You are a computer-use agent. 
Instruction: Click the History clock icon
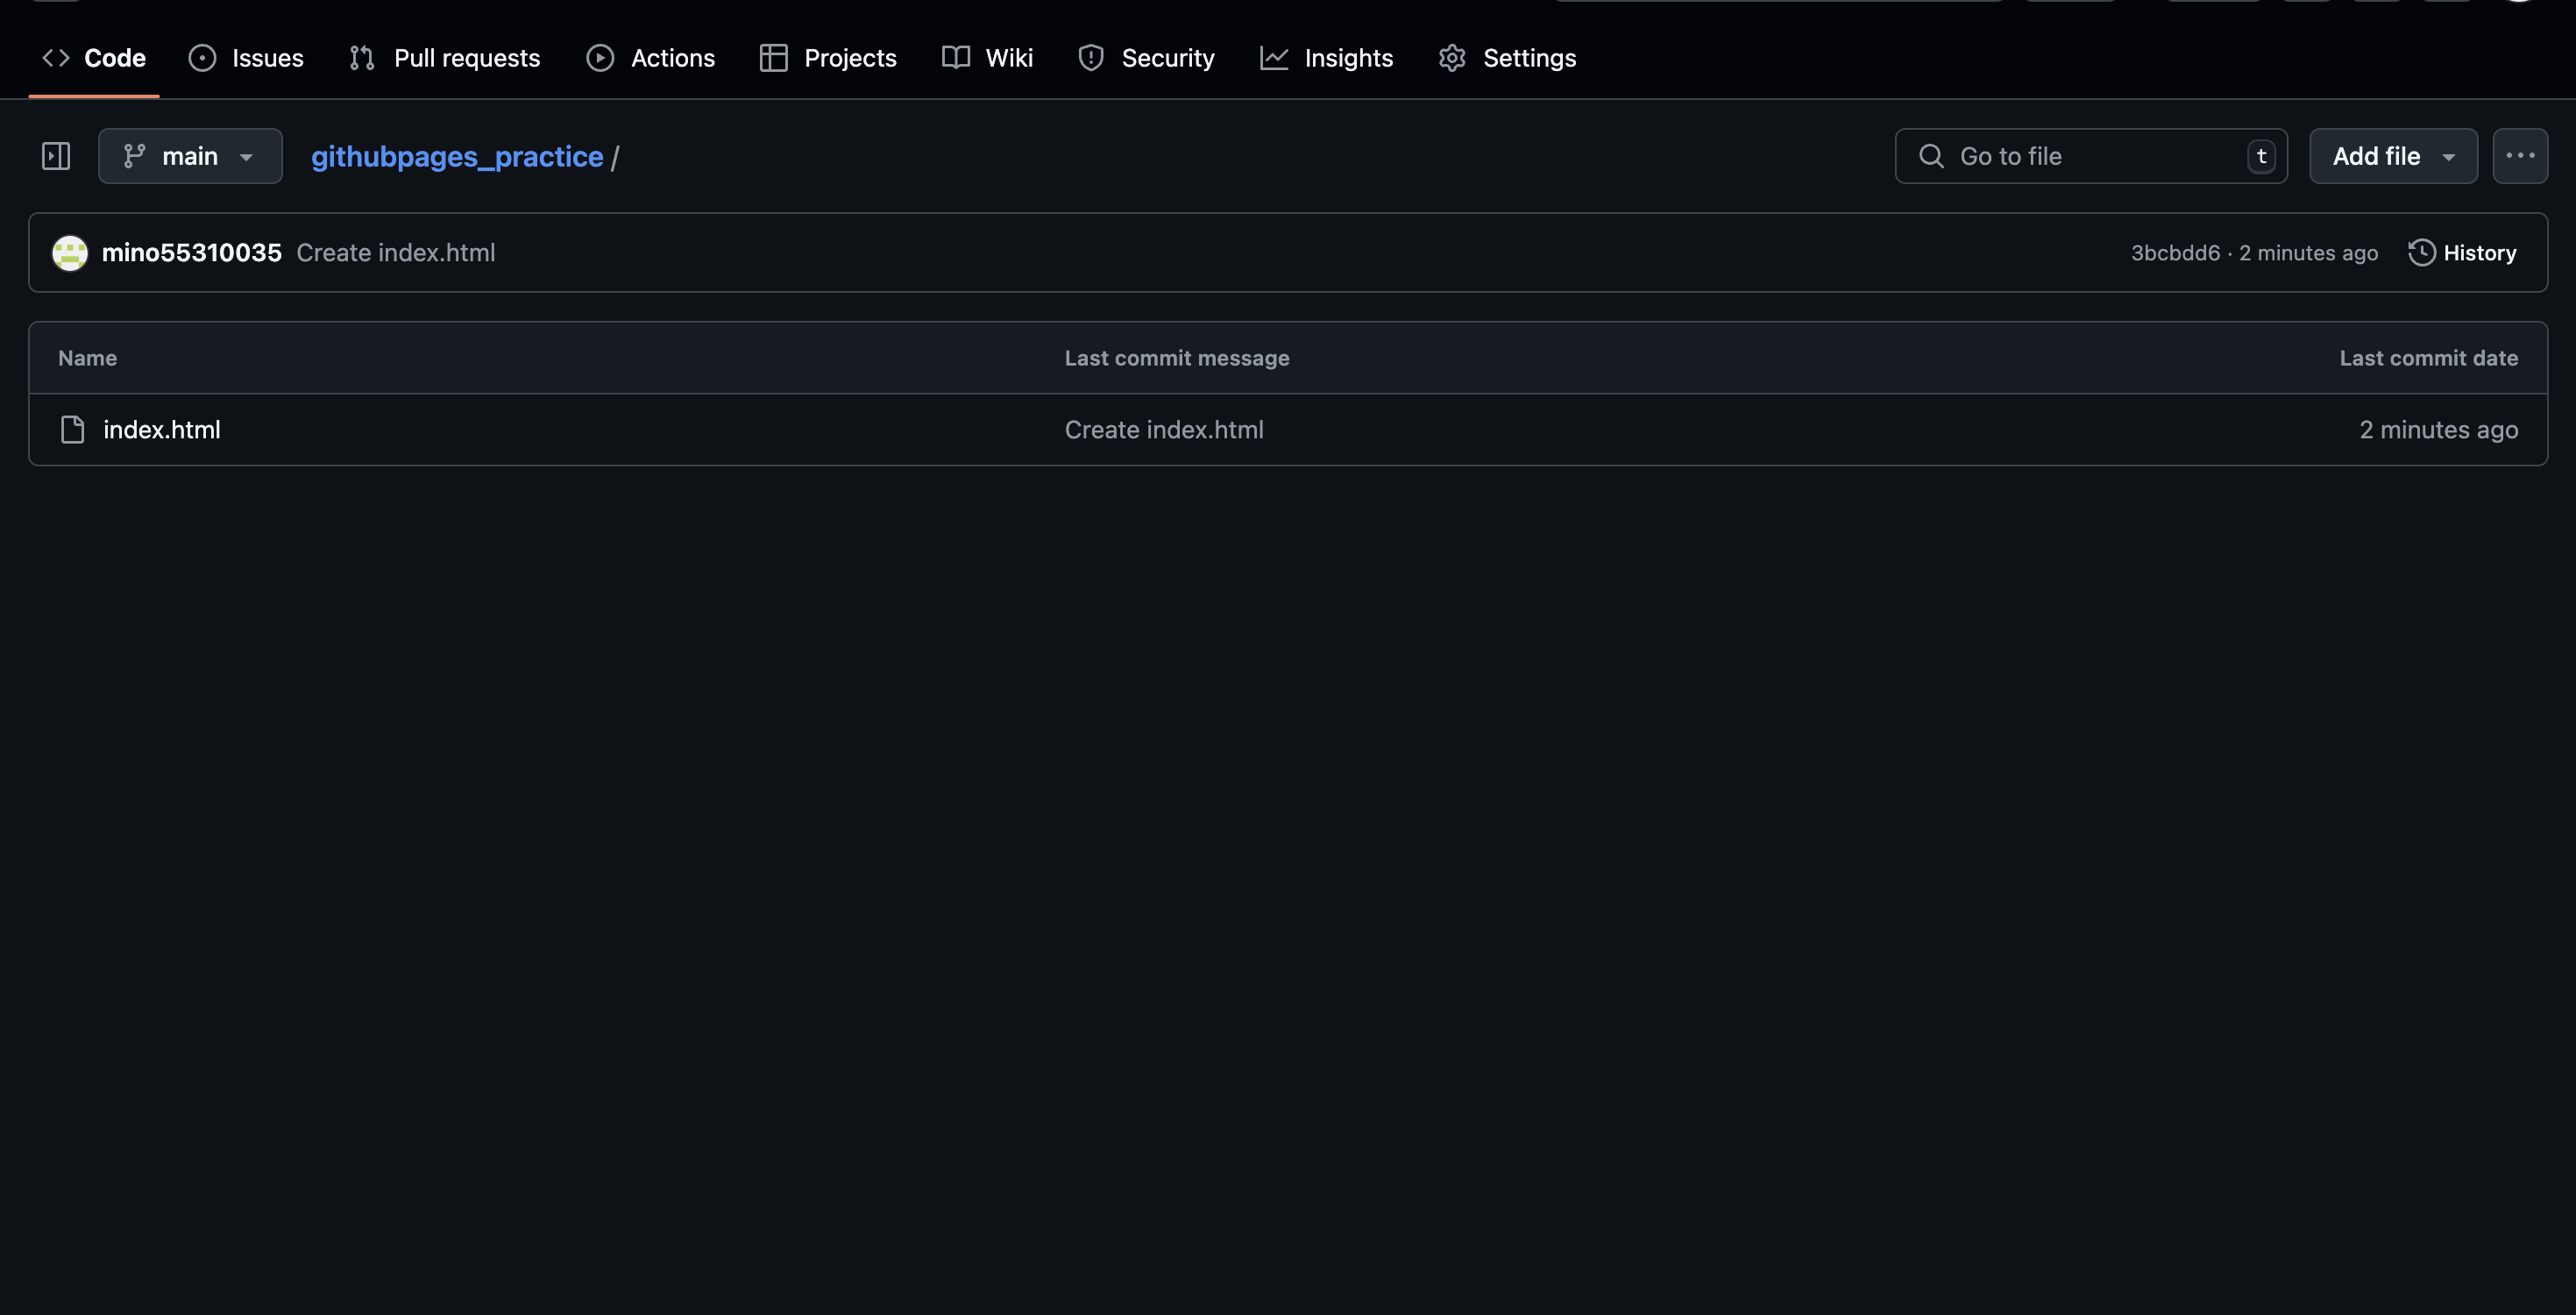[x=2421, y=252]
